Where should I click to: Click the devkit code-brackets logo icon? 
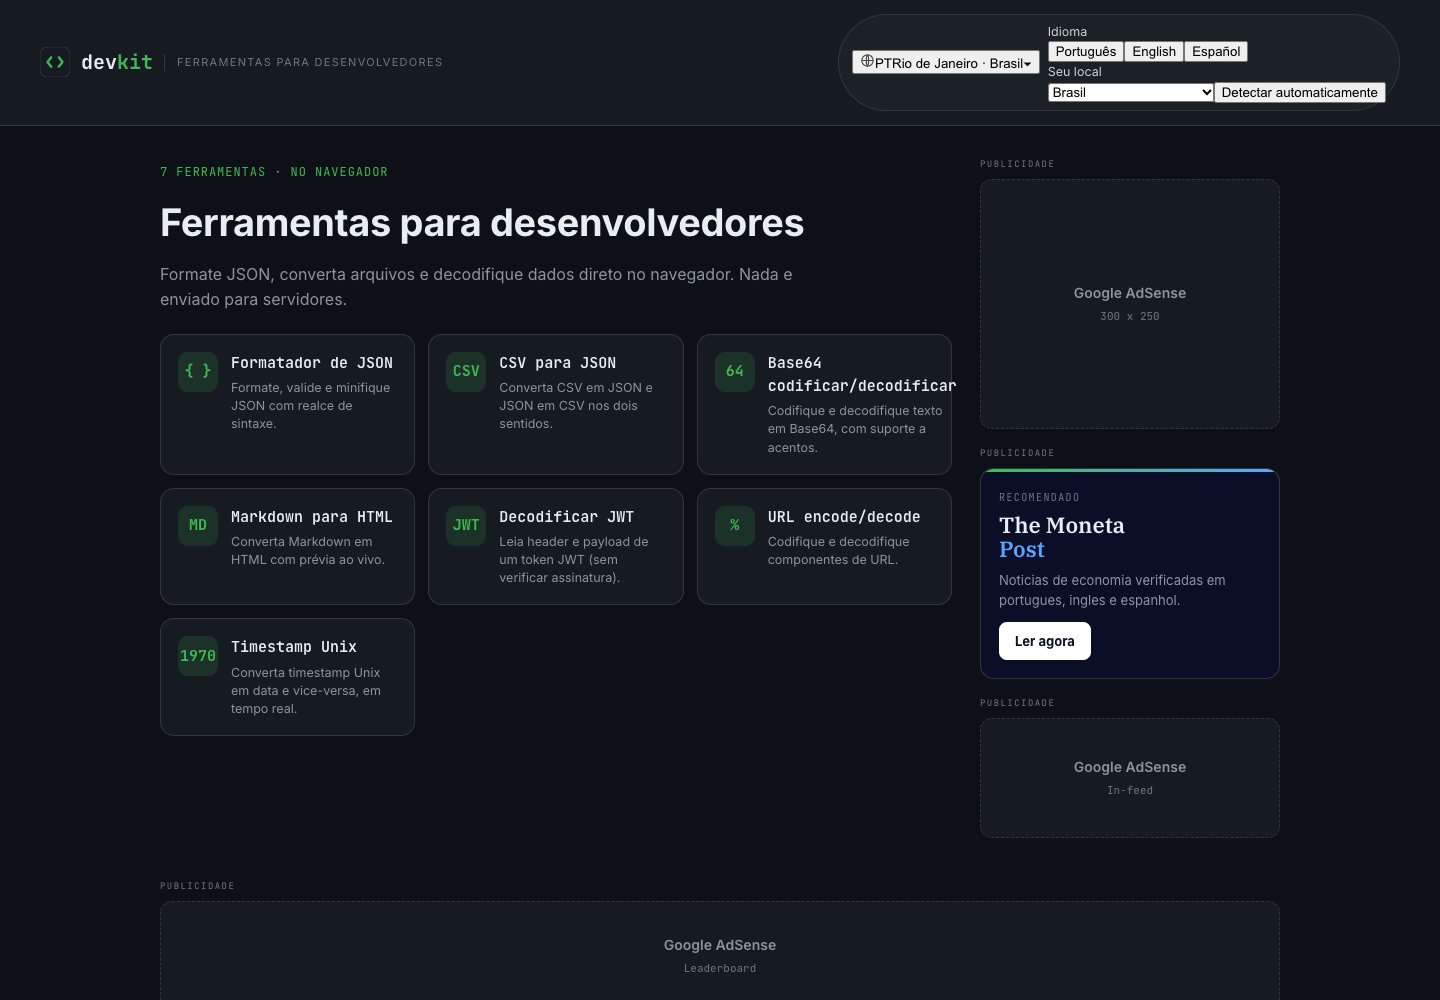pos(55,62)
